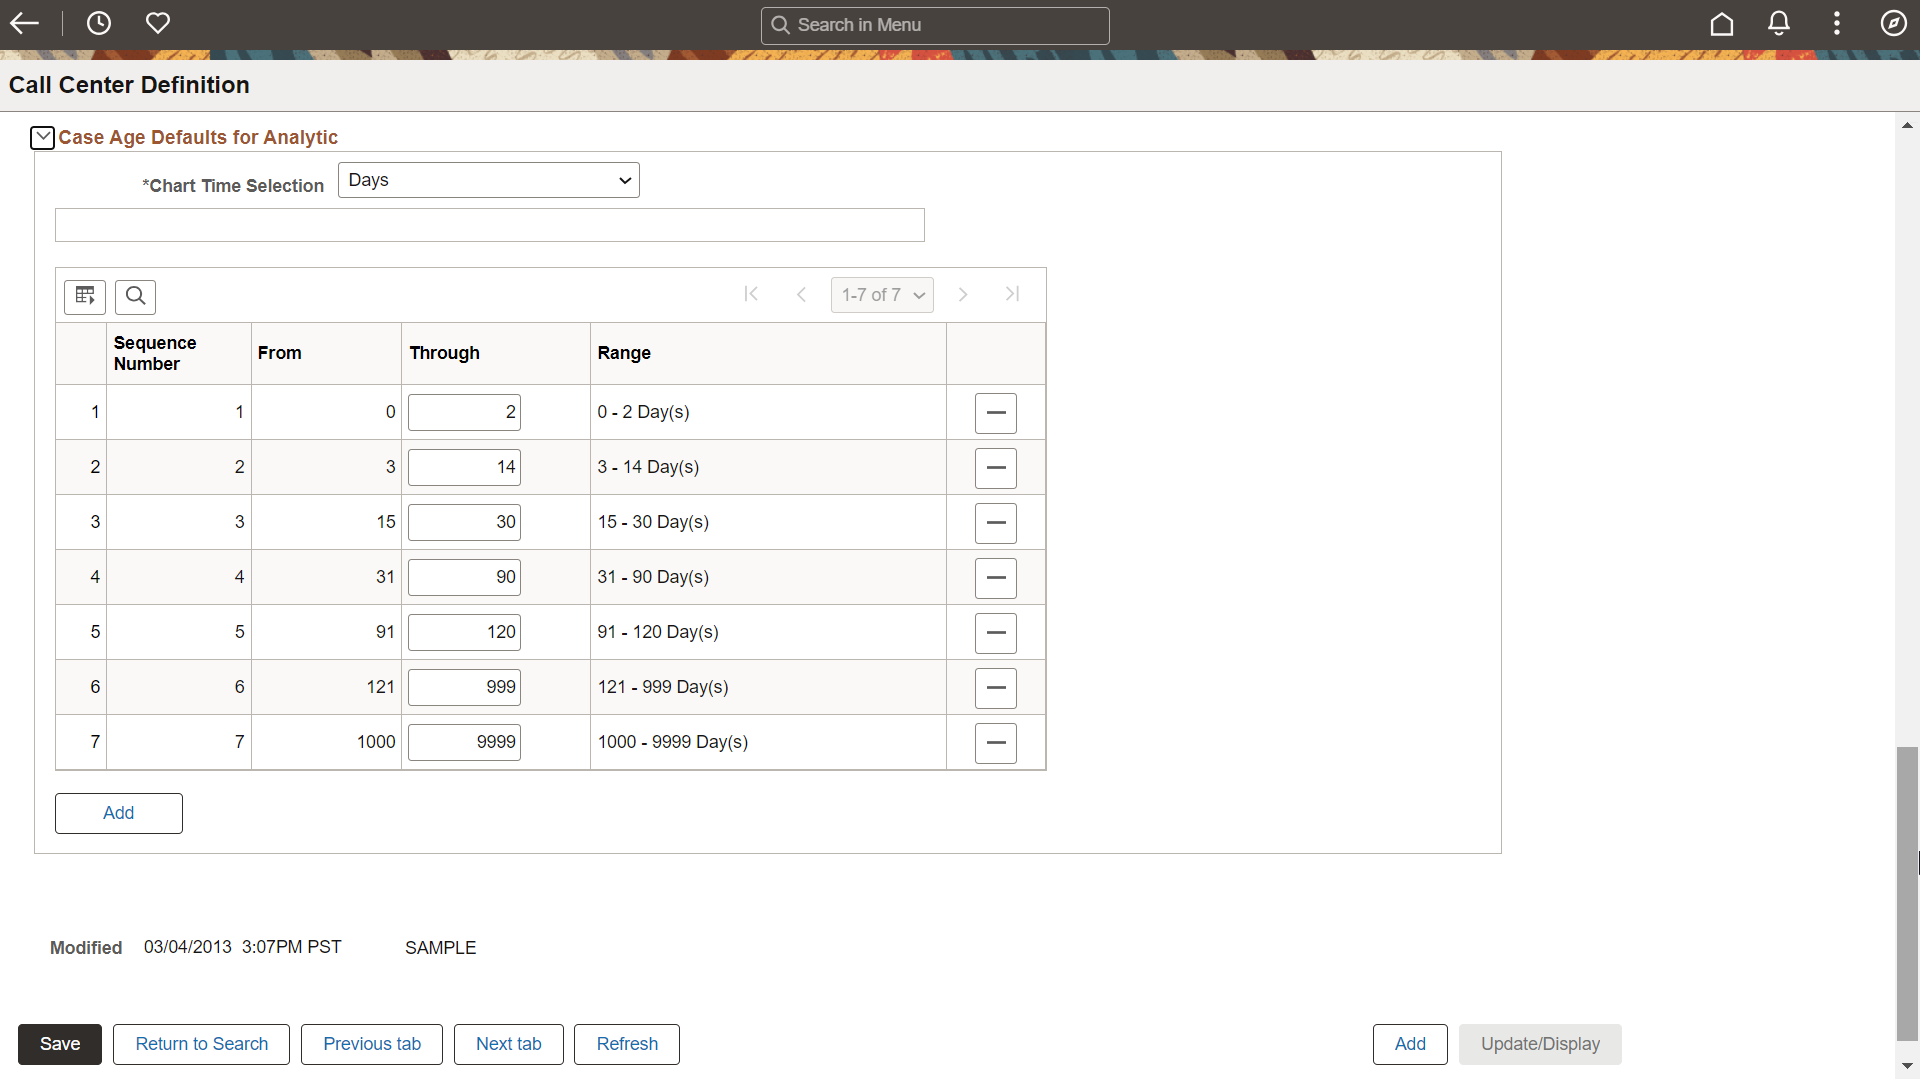Image resolution: width=1920 pixels, height=1080 pixels.
Task: Click Add button beside Update/Display
Action: click(1410, 1044)
